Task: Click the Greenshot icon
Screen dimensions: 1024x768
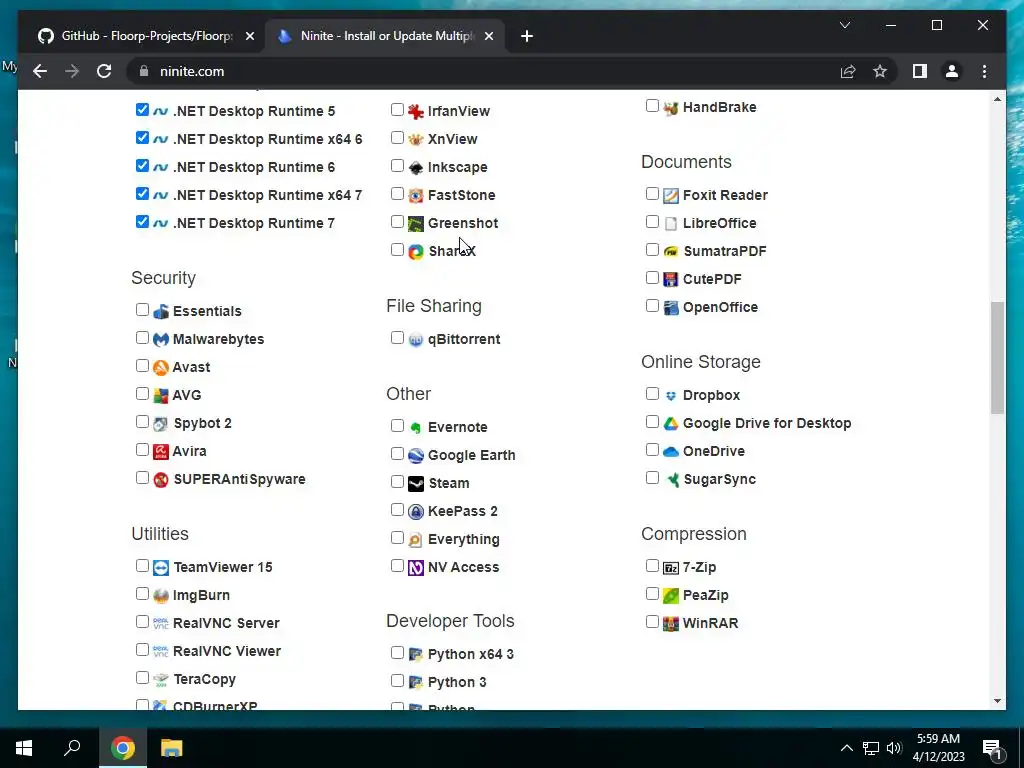Action: (x=416, y=224)
